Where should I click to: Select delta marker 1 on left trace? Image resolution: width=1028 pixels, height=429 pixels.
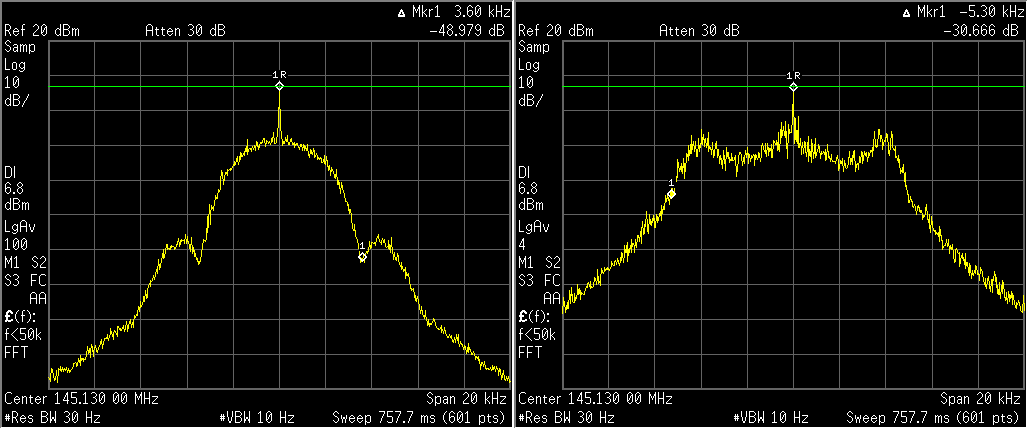click(x=362, y=257)
